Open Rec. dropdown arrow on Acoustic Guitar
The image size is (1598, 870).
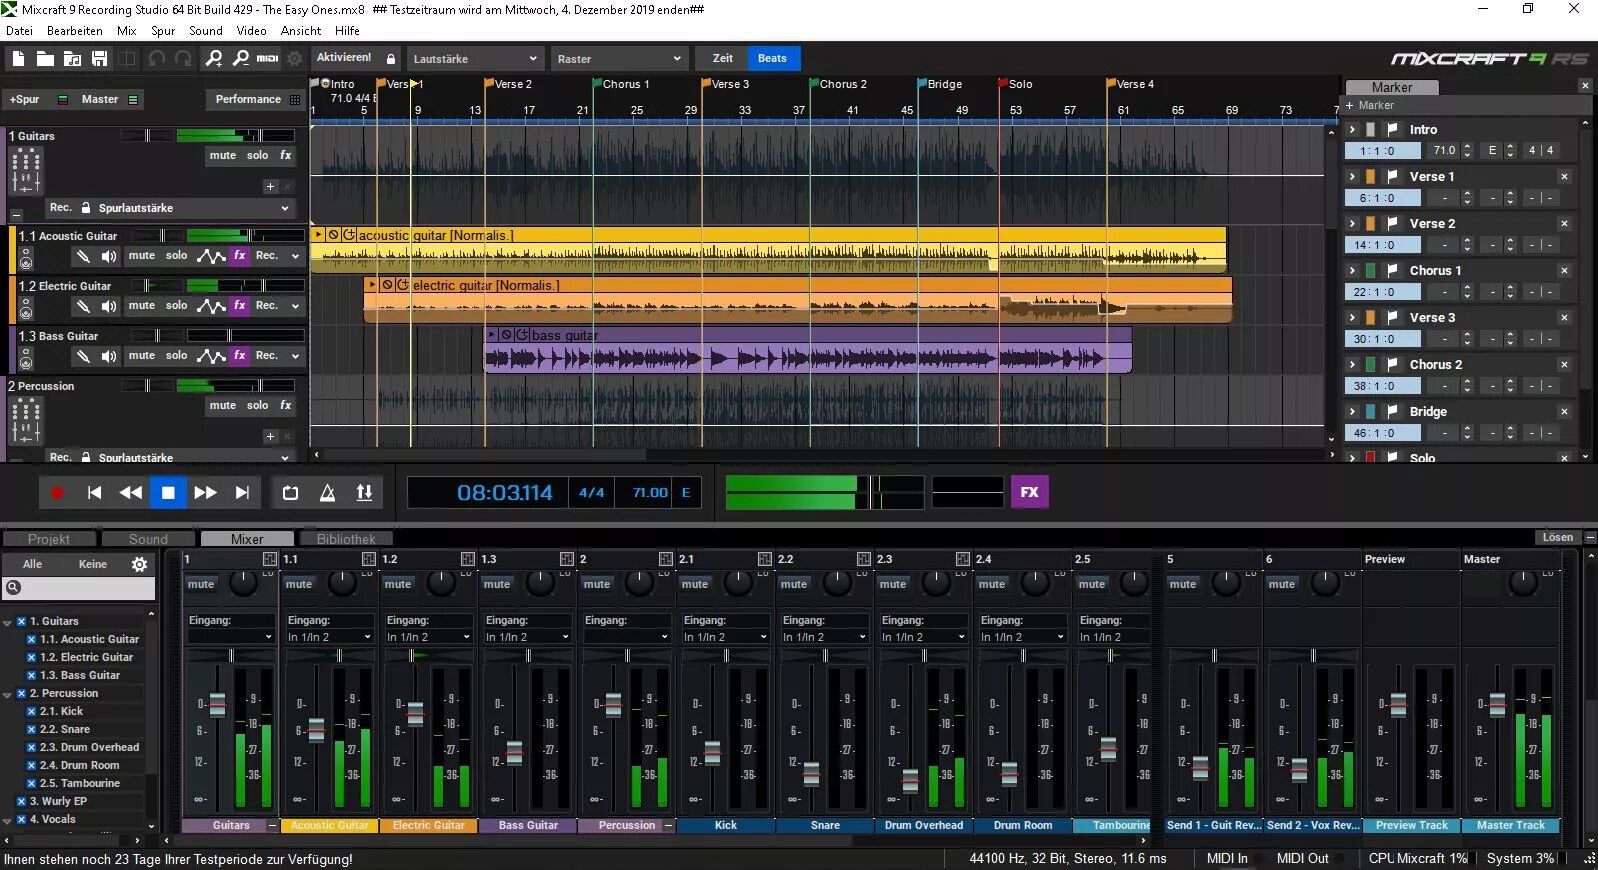(295, 256)
